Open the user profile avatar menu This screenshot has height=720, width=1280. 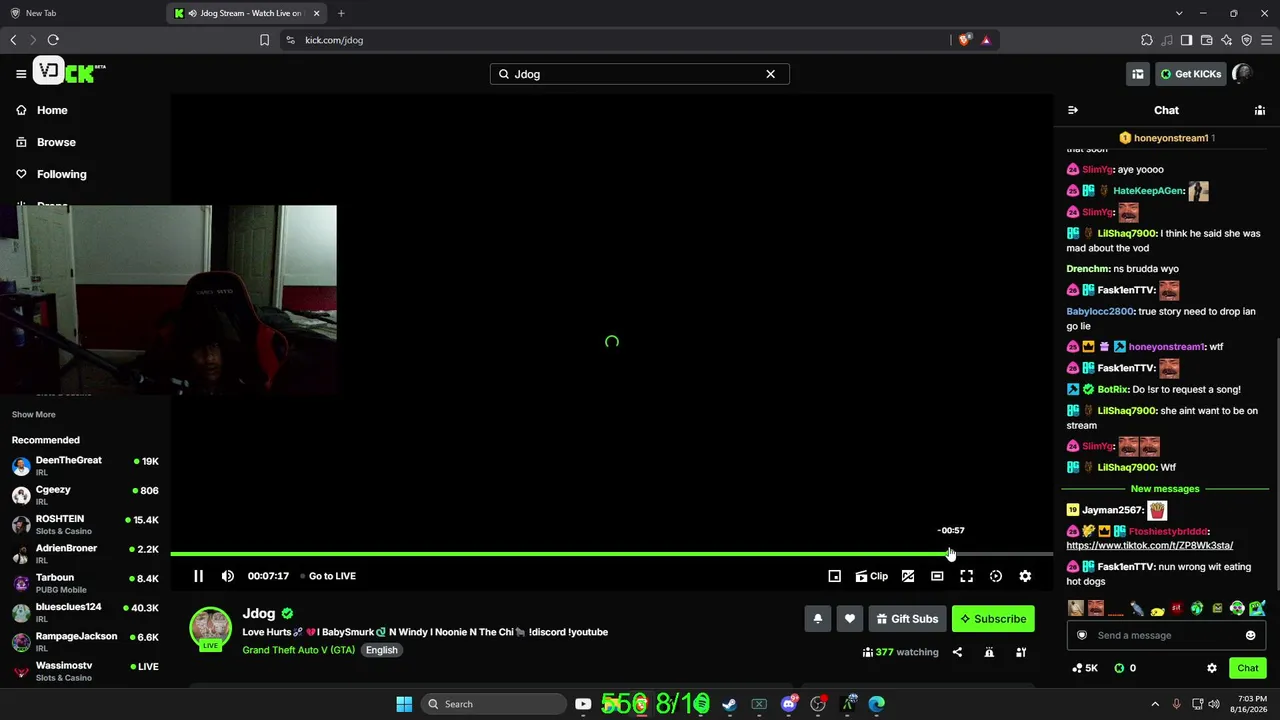pos(1243,74)
